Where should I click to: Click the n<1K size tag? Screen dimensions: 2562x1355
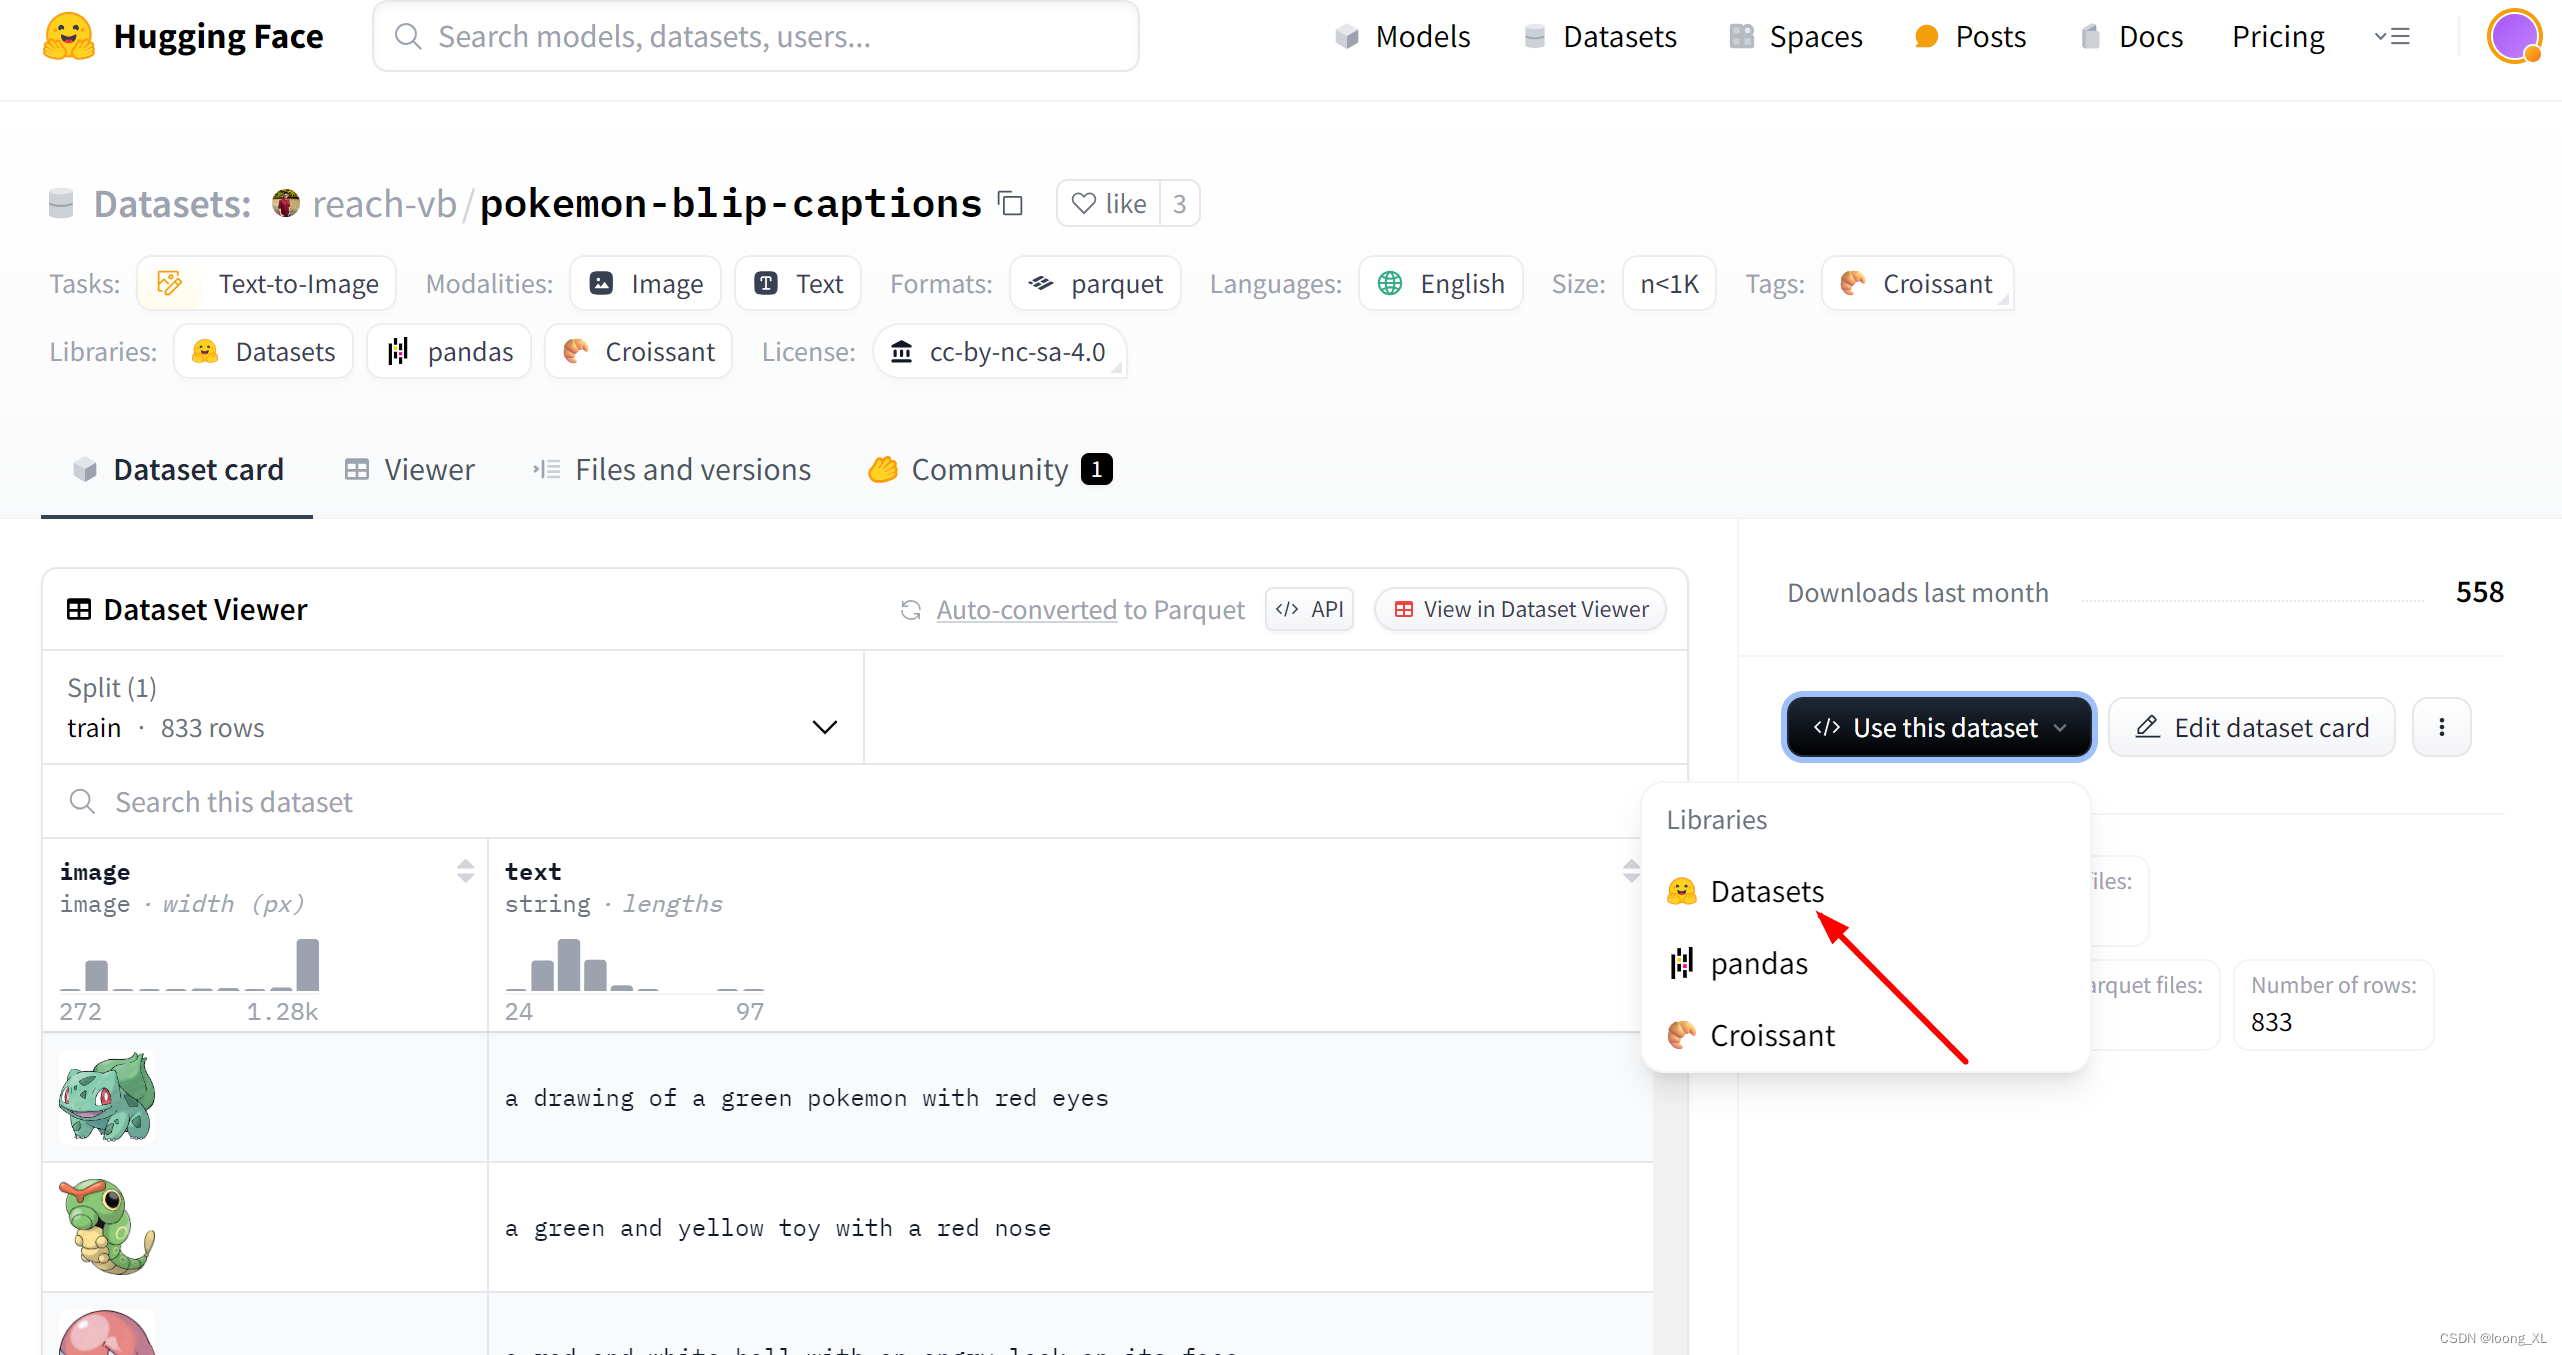[1669, 283]
